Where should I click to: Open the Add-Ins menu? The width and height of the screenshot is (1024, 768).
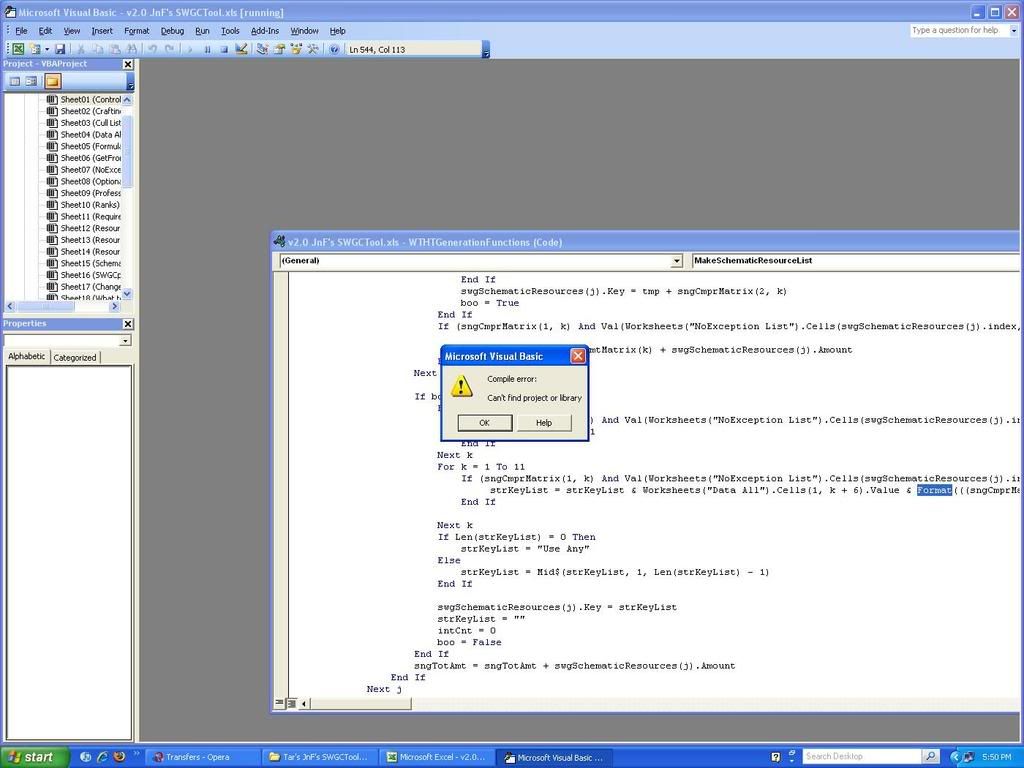coord(265,31)
